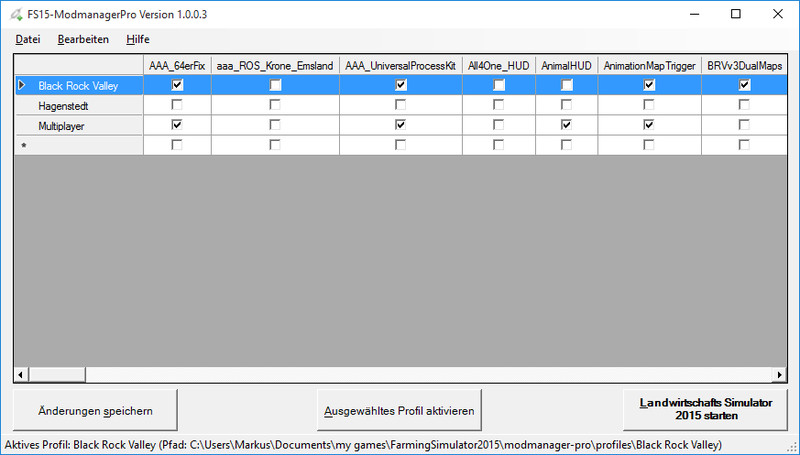Click Ausgewähltes Profil aktivieren button

tap(400, 410)
